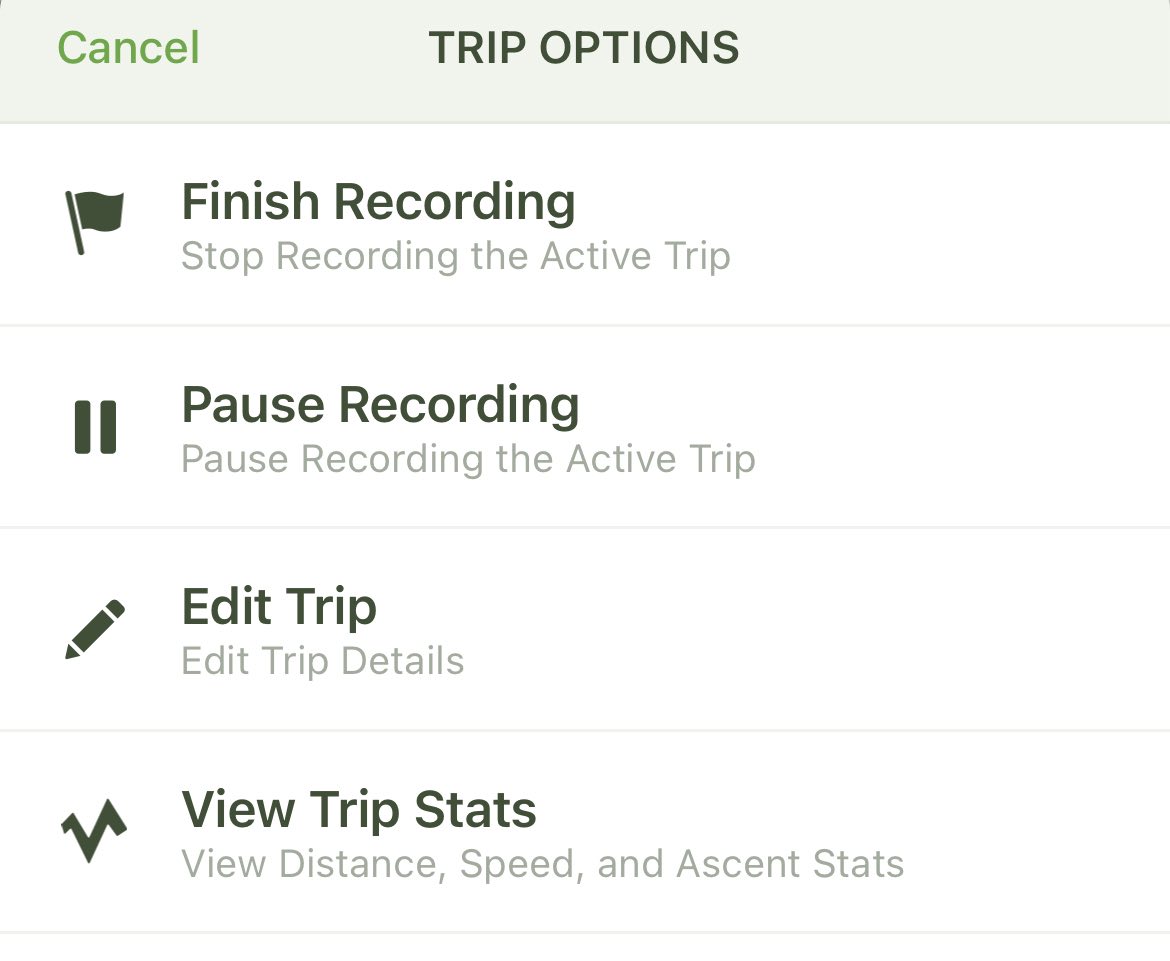Click header bar between Cancel and title
The height and width of the screenshot is (961, 1170).
coord(313,49)
